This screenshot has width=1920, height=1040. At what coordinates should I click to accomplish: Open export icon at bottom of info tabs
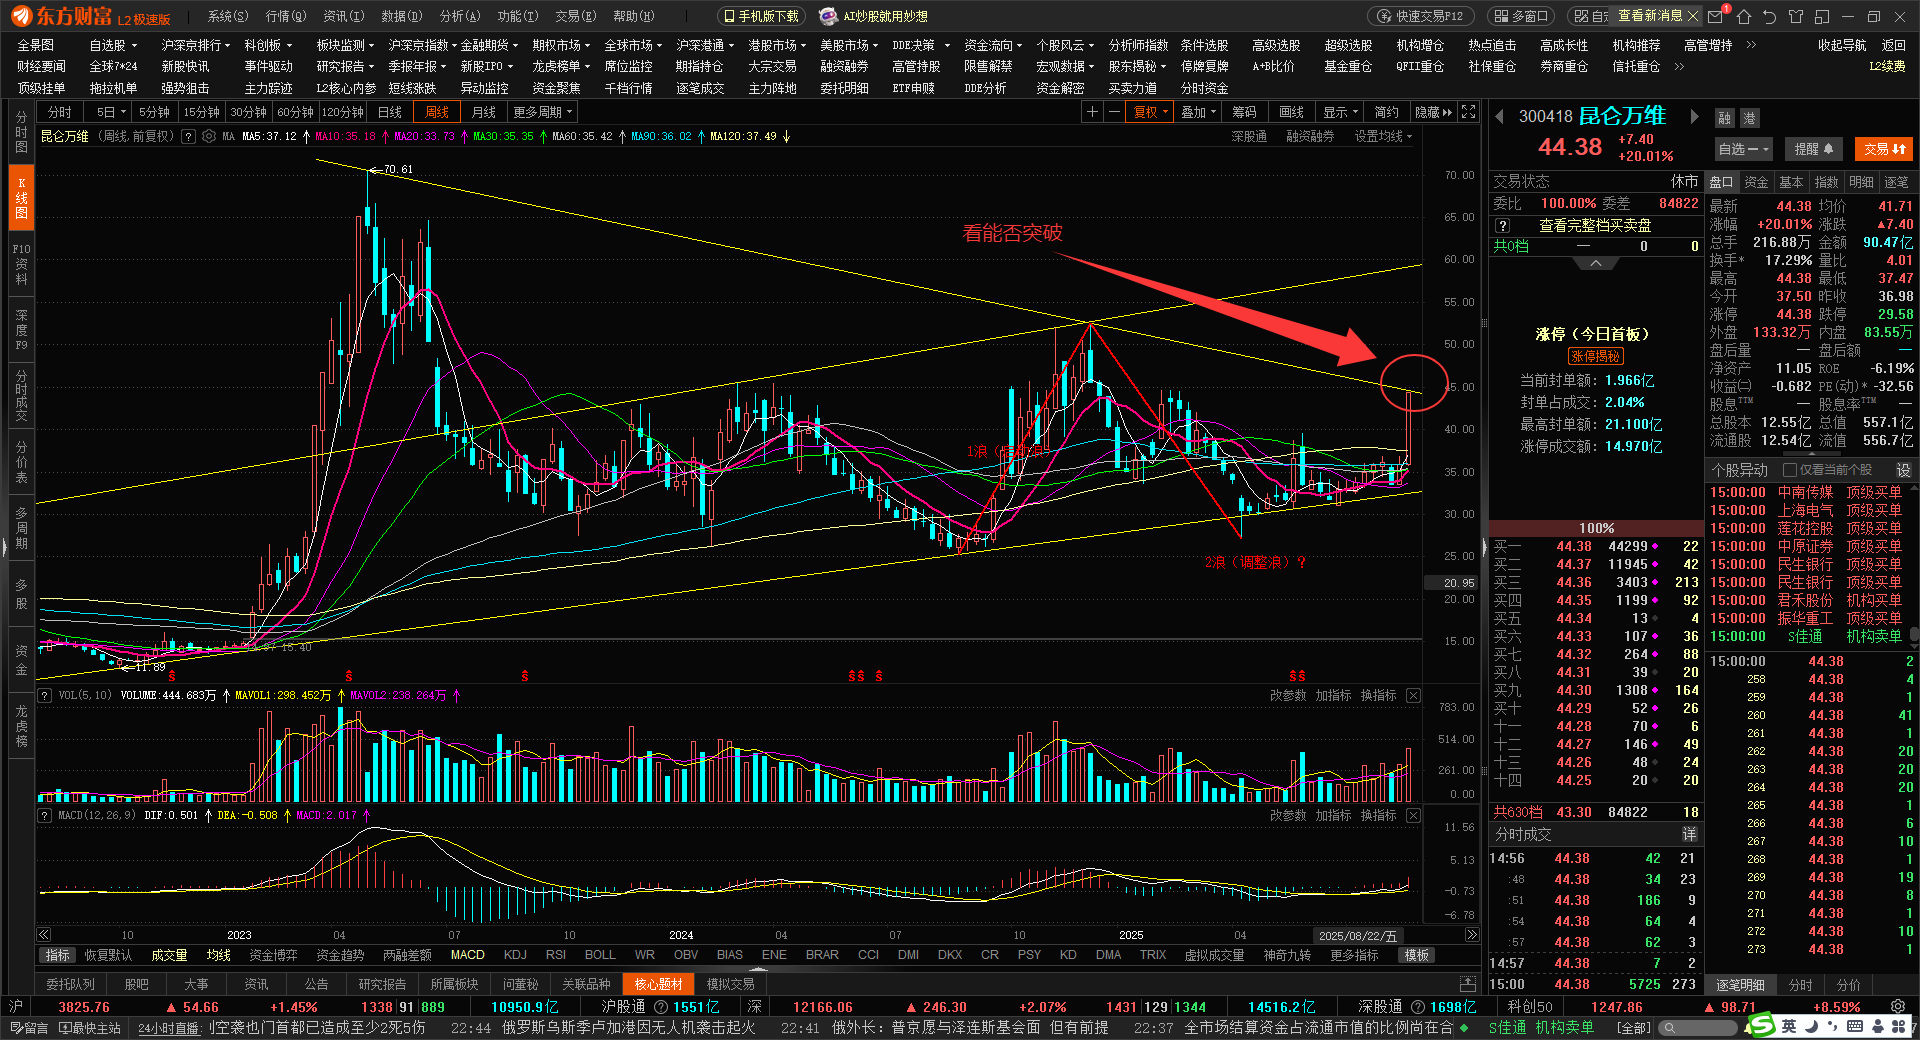pos(1467,984)
